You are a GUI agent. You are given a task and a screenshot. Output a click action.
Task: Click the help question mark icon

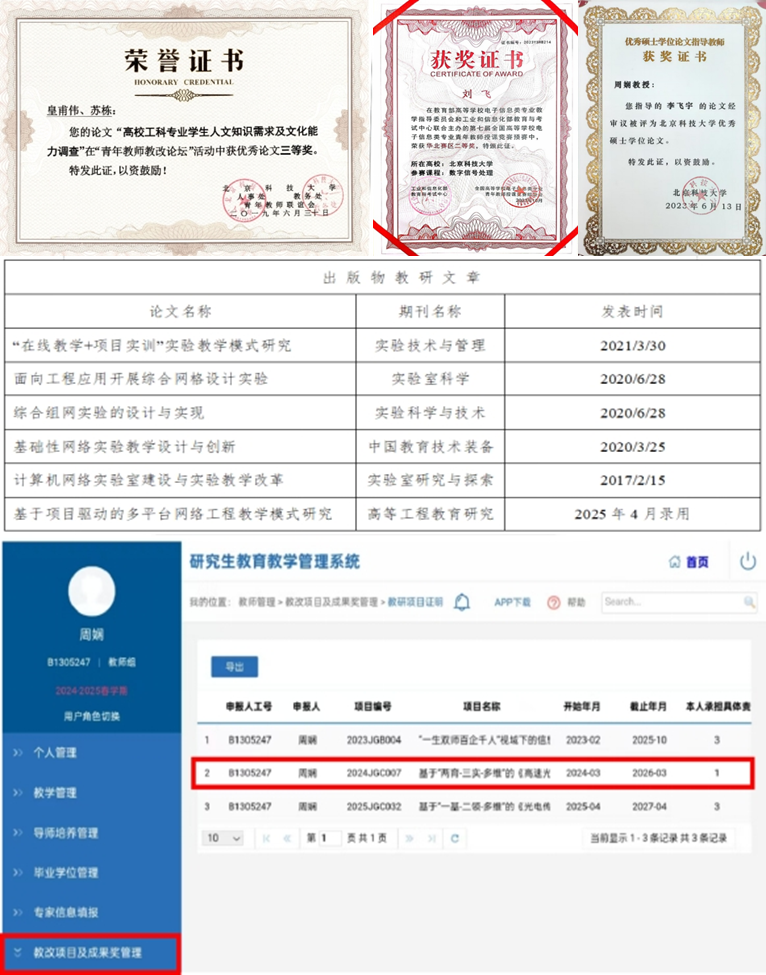pyautogui.click(x=552, y=602)
